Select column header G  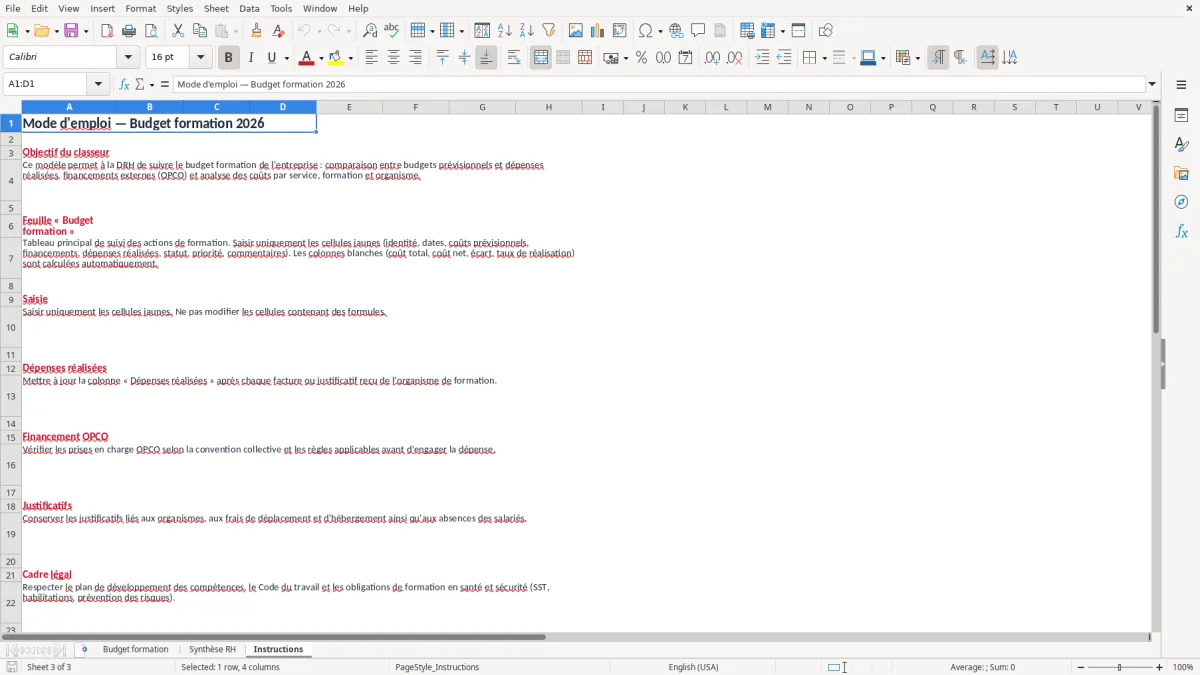tap(482, 107)
